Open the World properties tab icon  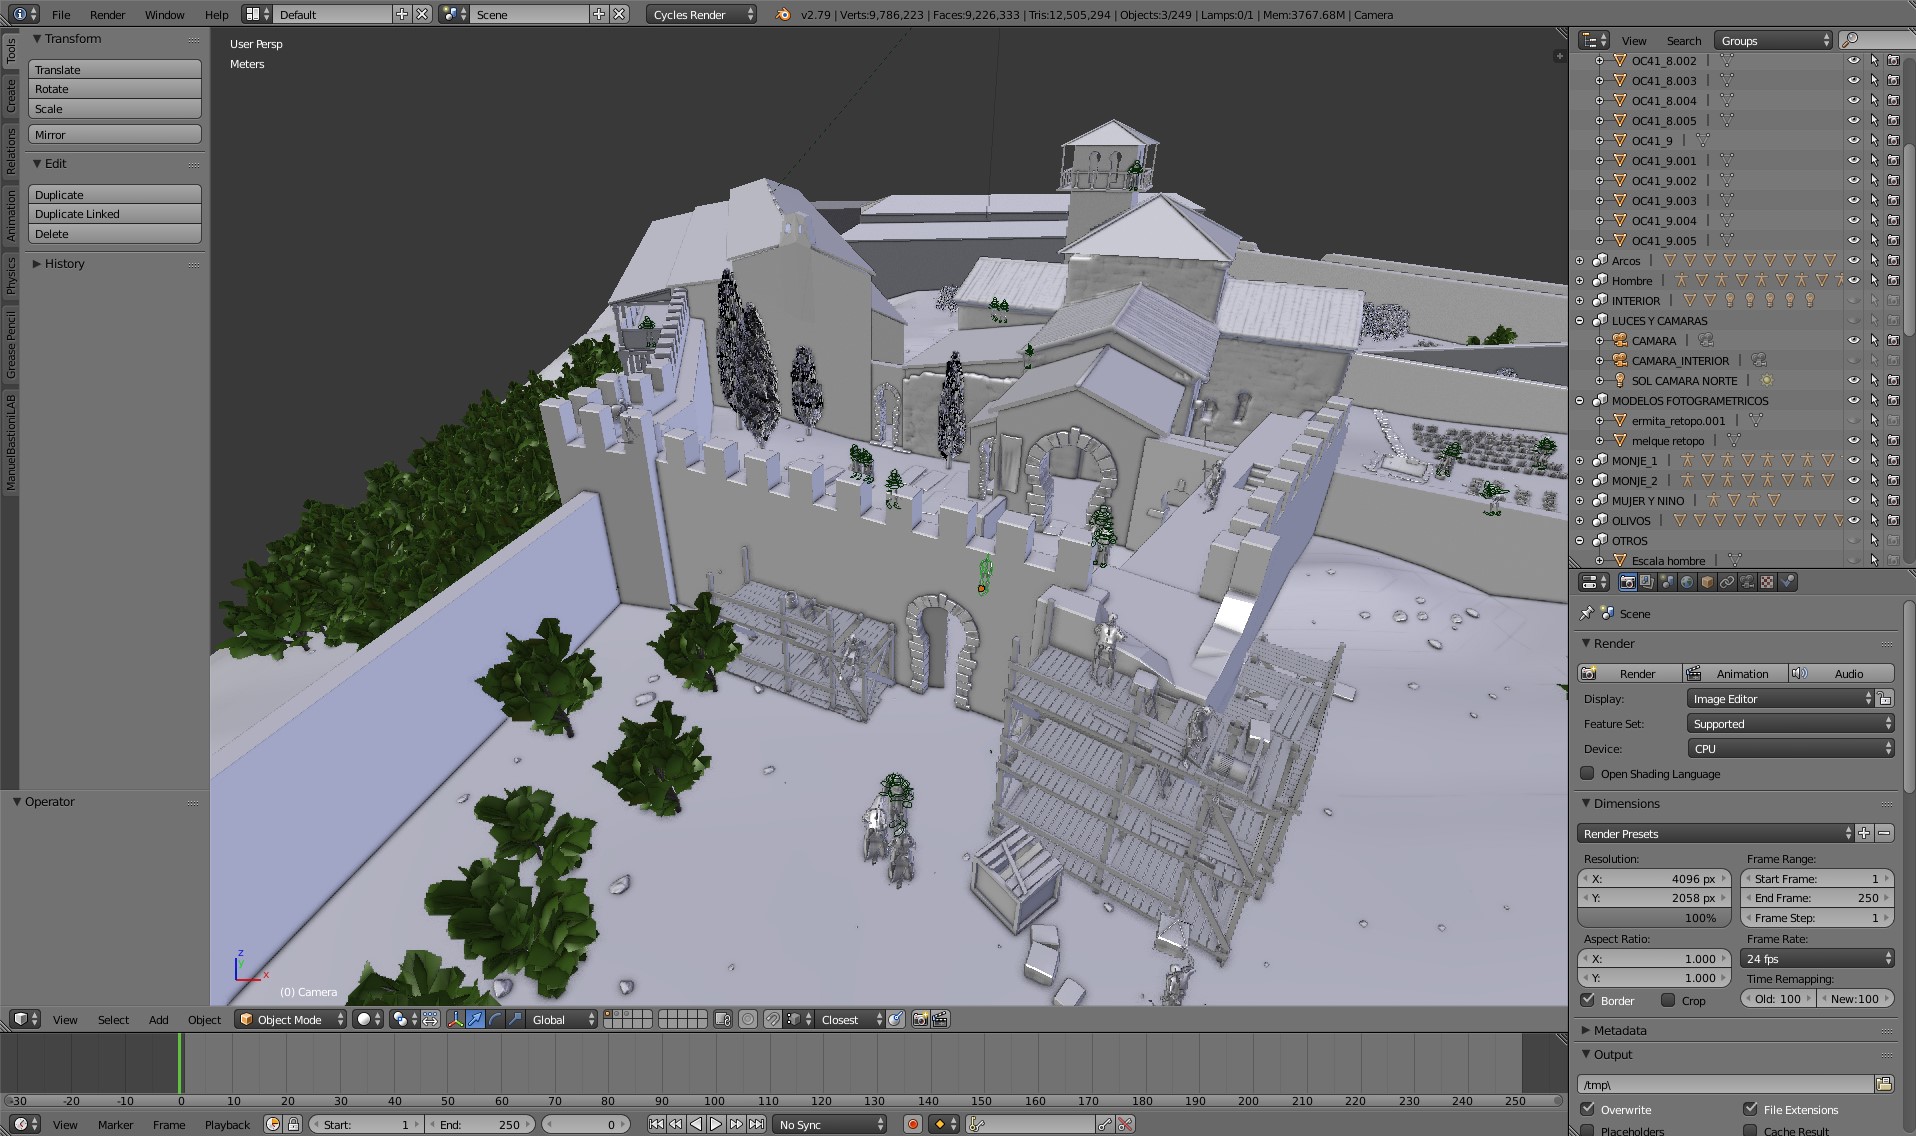pyautogui.click(x=1687, y=583)
